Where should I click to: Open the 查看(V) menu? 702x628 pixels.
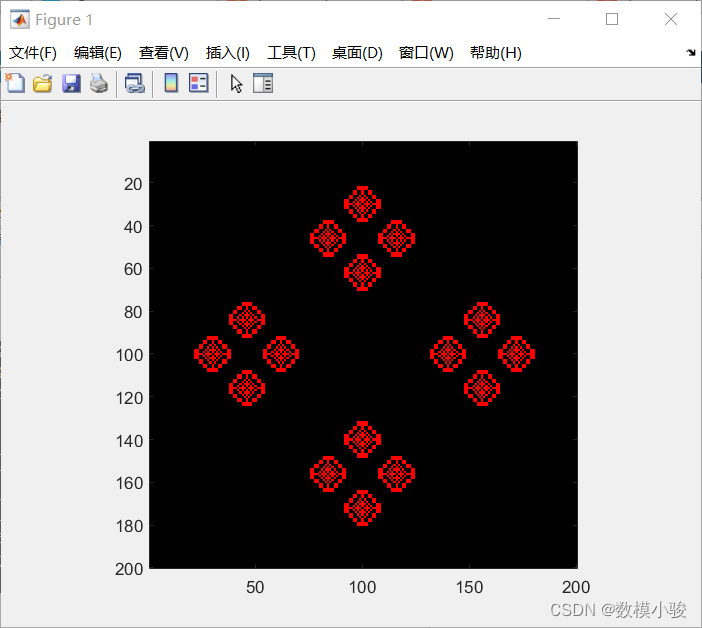click(x=163, y=53)
